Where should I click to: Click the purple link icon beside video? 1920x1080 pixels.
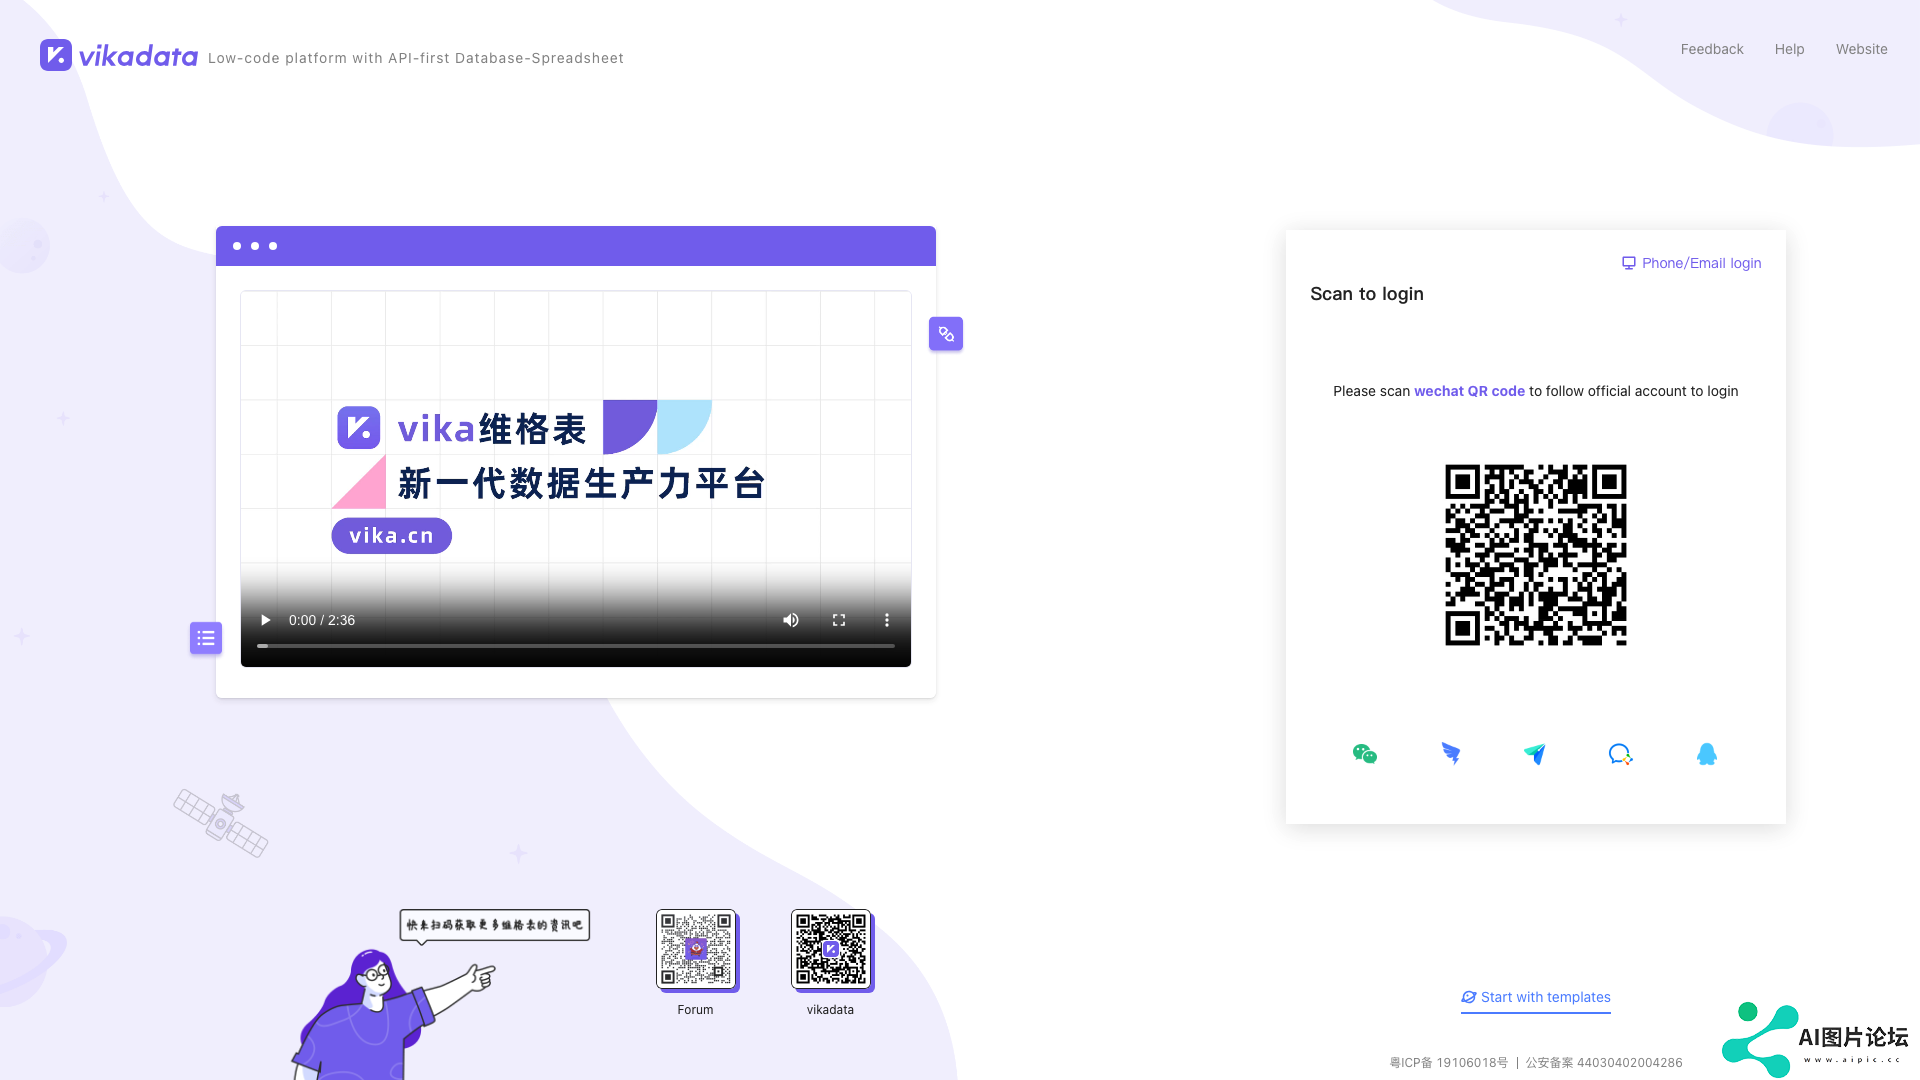(x=946, y=334)
